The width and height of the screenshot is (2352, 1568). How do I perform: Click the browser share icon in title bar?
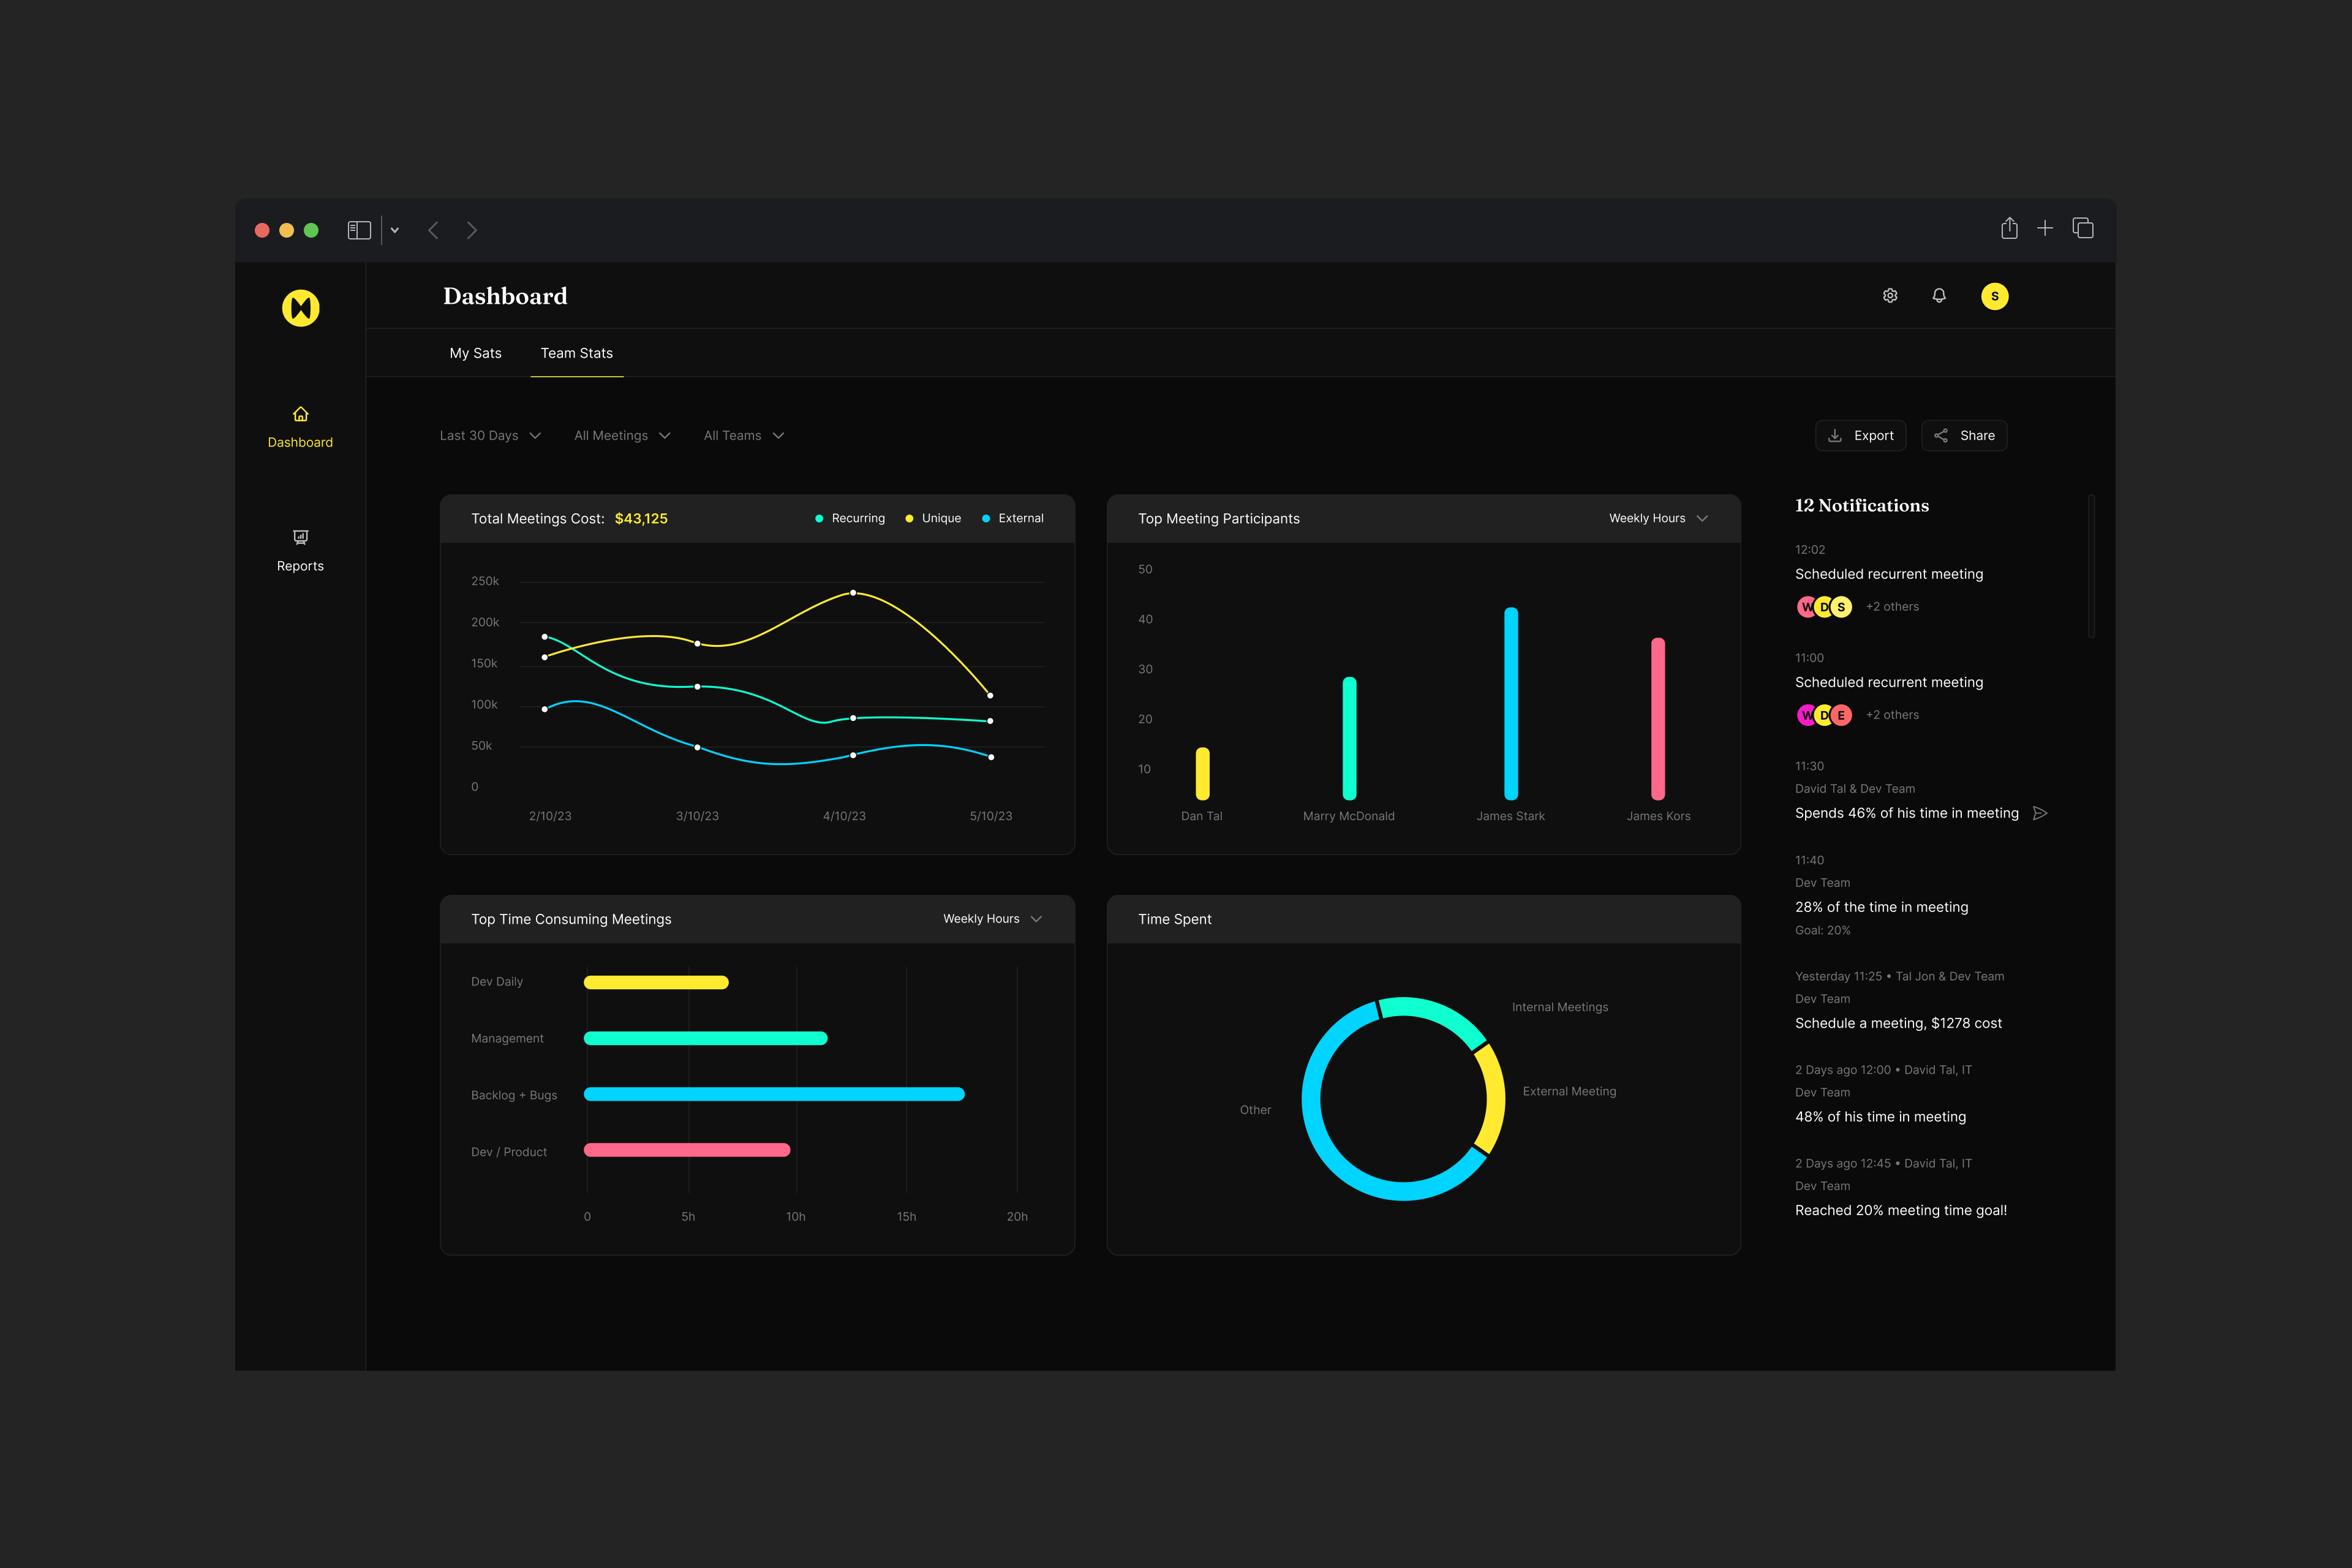[2009, 229]
